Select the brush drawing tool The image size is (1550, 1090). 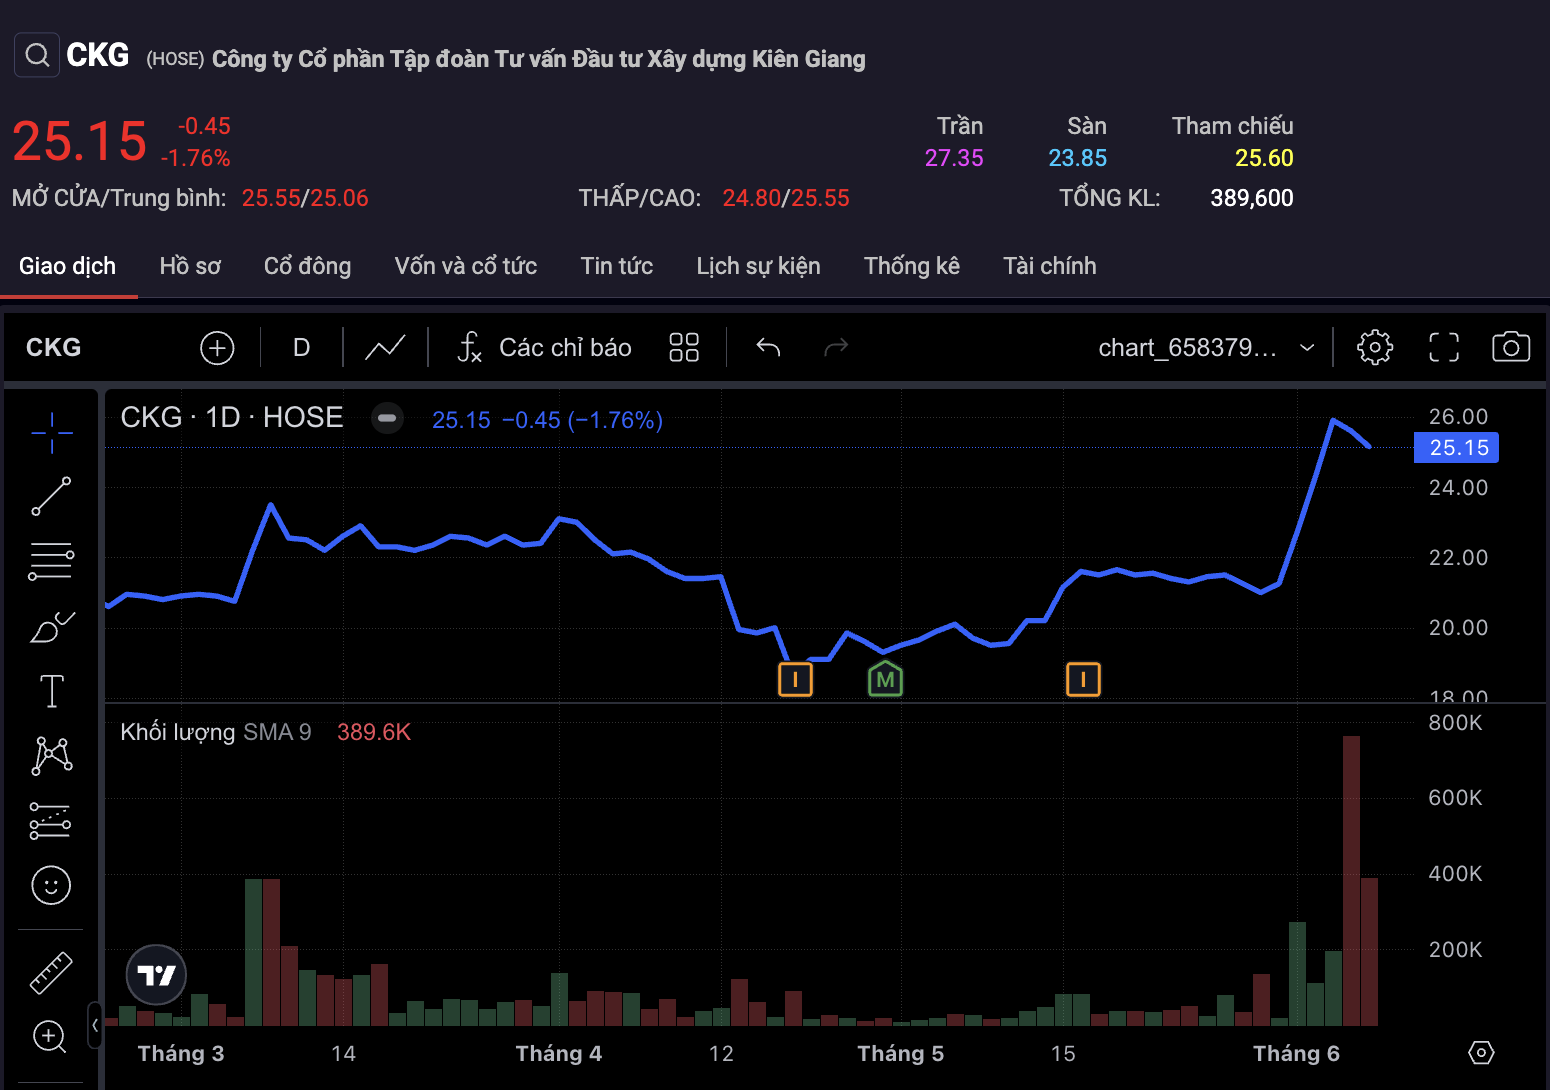[x=51, y=627]
